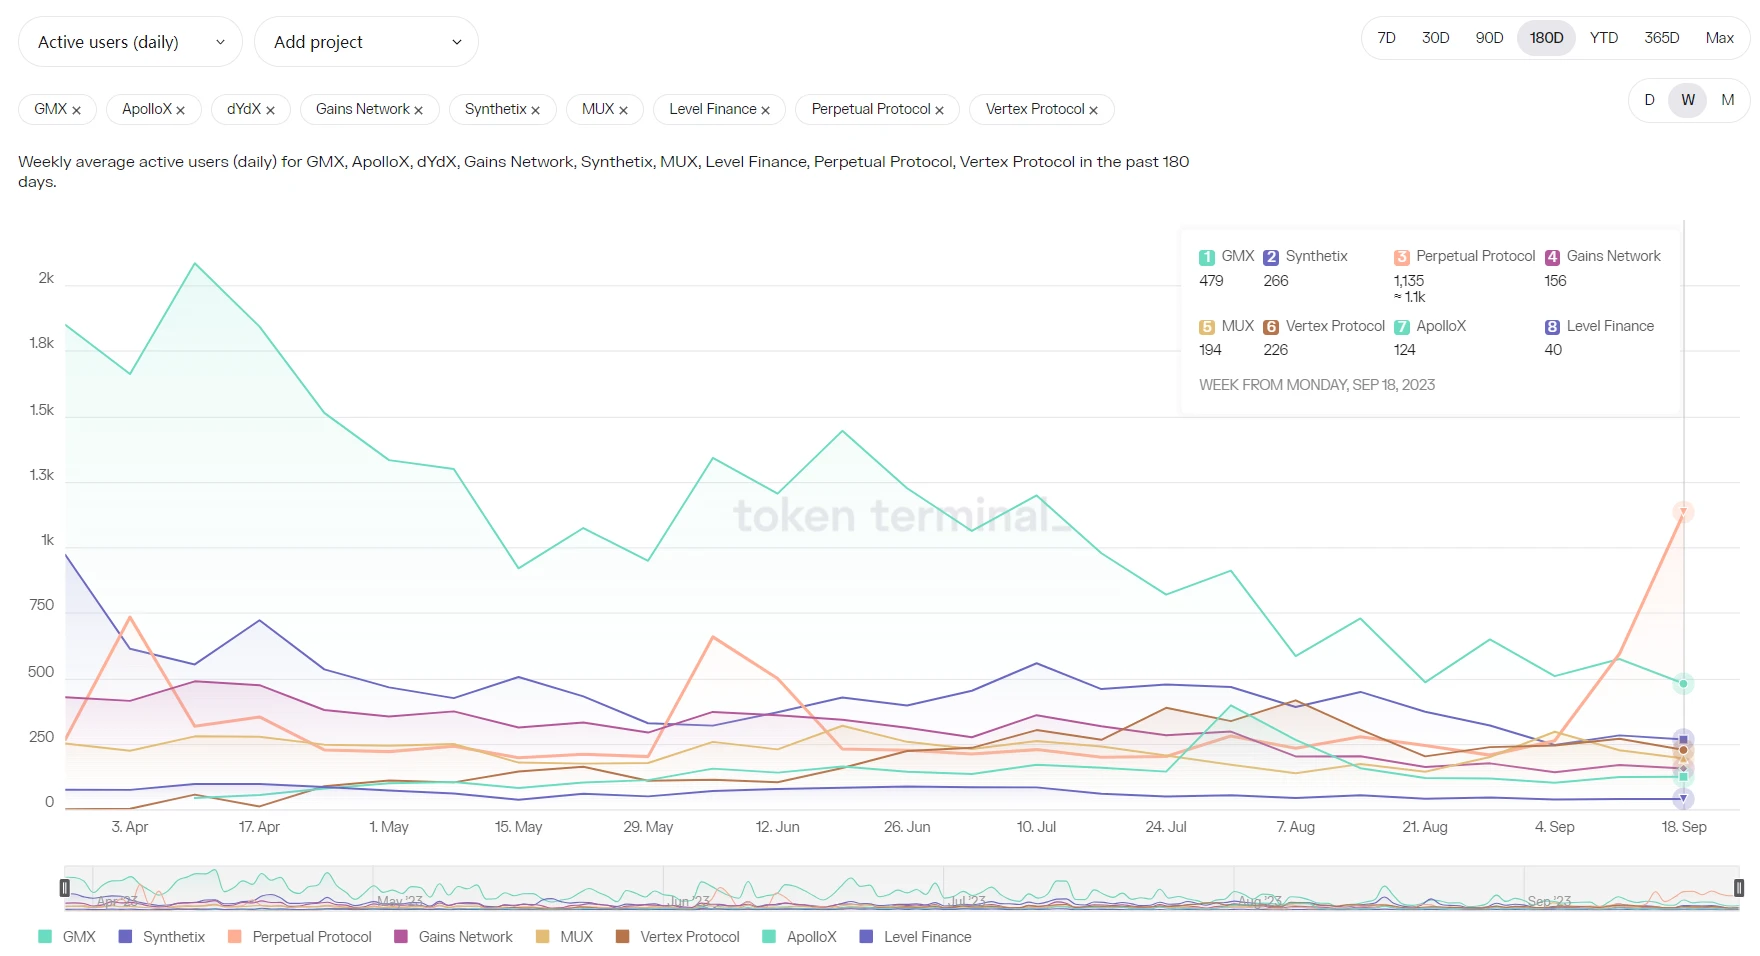The height and width of the screenshot is (956, 1760).
Task: Click the left range navigator handle
Action: [64, 888]
